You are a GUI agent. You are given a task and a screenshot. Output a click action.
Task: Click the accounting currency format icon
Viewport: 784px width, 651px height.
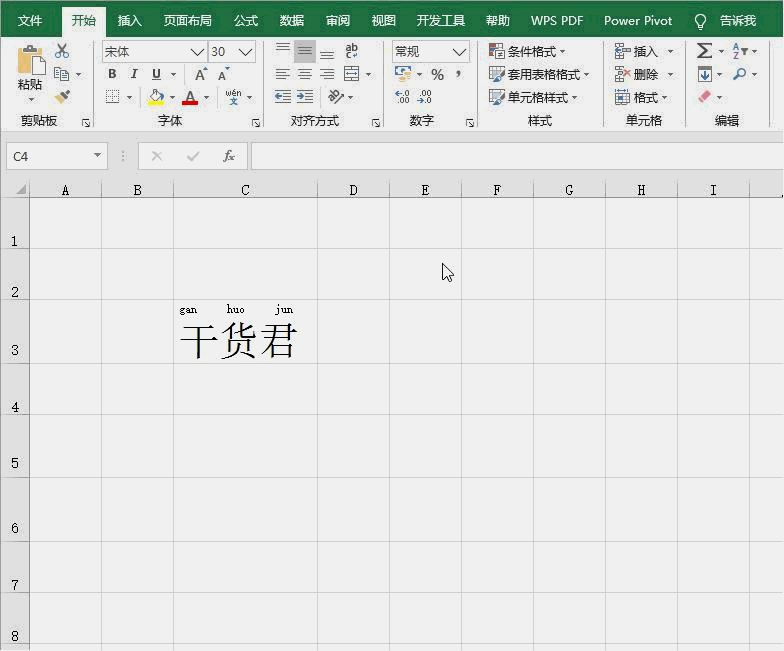coord(403,74)
